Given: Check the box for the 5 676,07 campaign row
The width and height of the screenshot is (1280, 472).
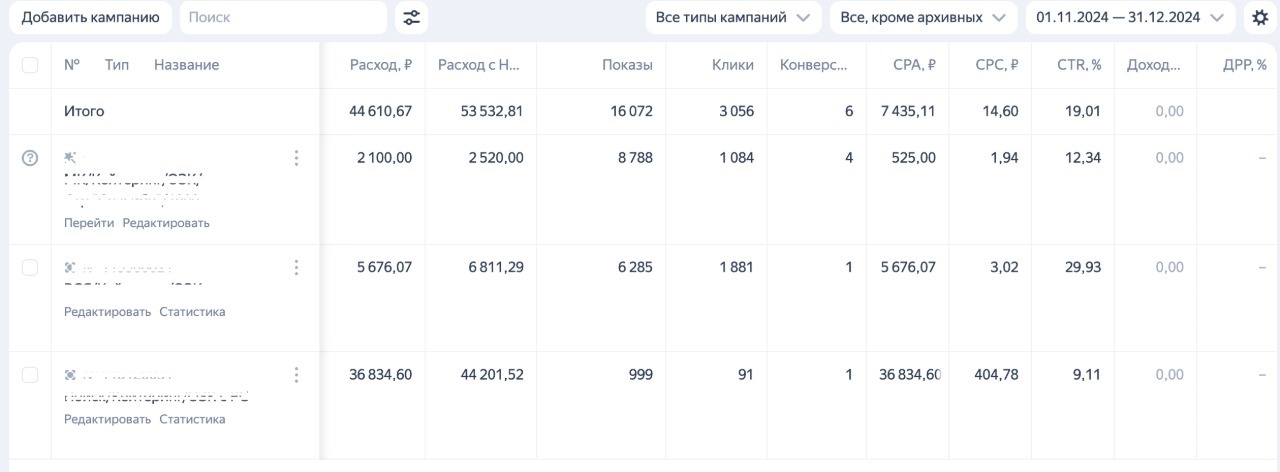Looking at the screenshot, I should 30,267.
